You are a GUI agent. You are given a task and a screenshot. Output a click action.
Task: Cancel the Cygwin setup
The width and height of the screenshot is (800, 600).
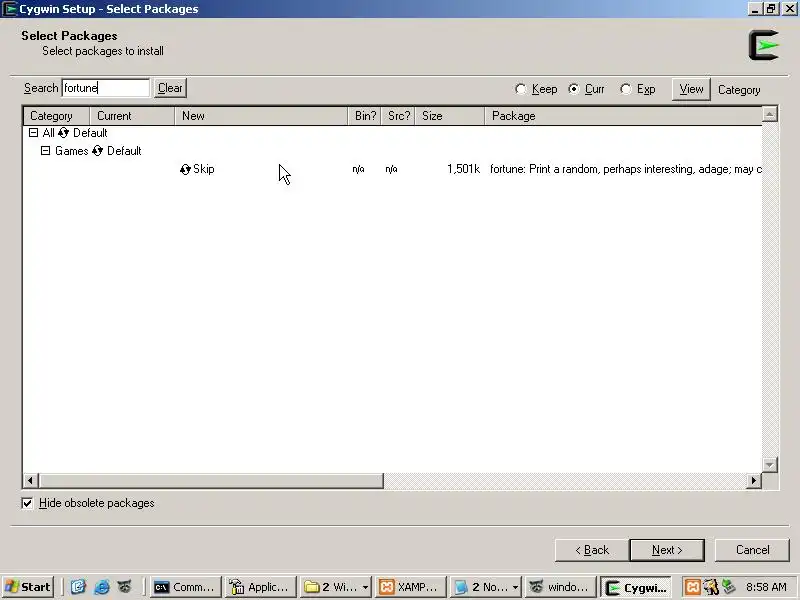pos(752,550)
